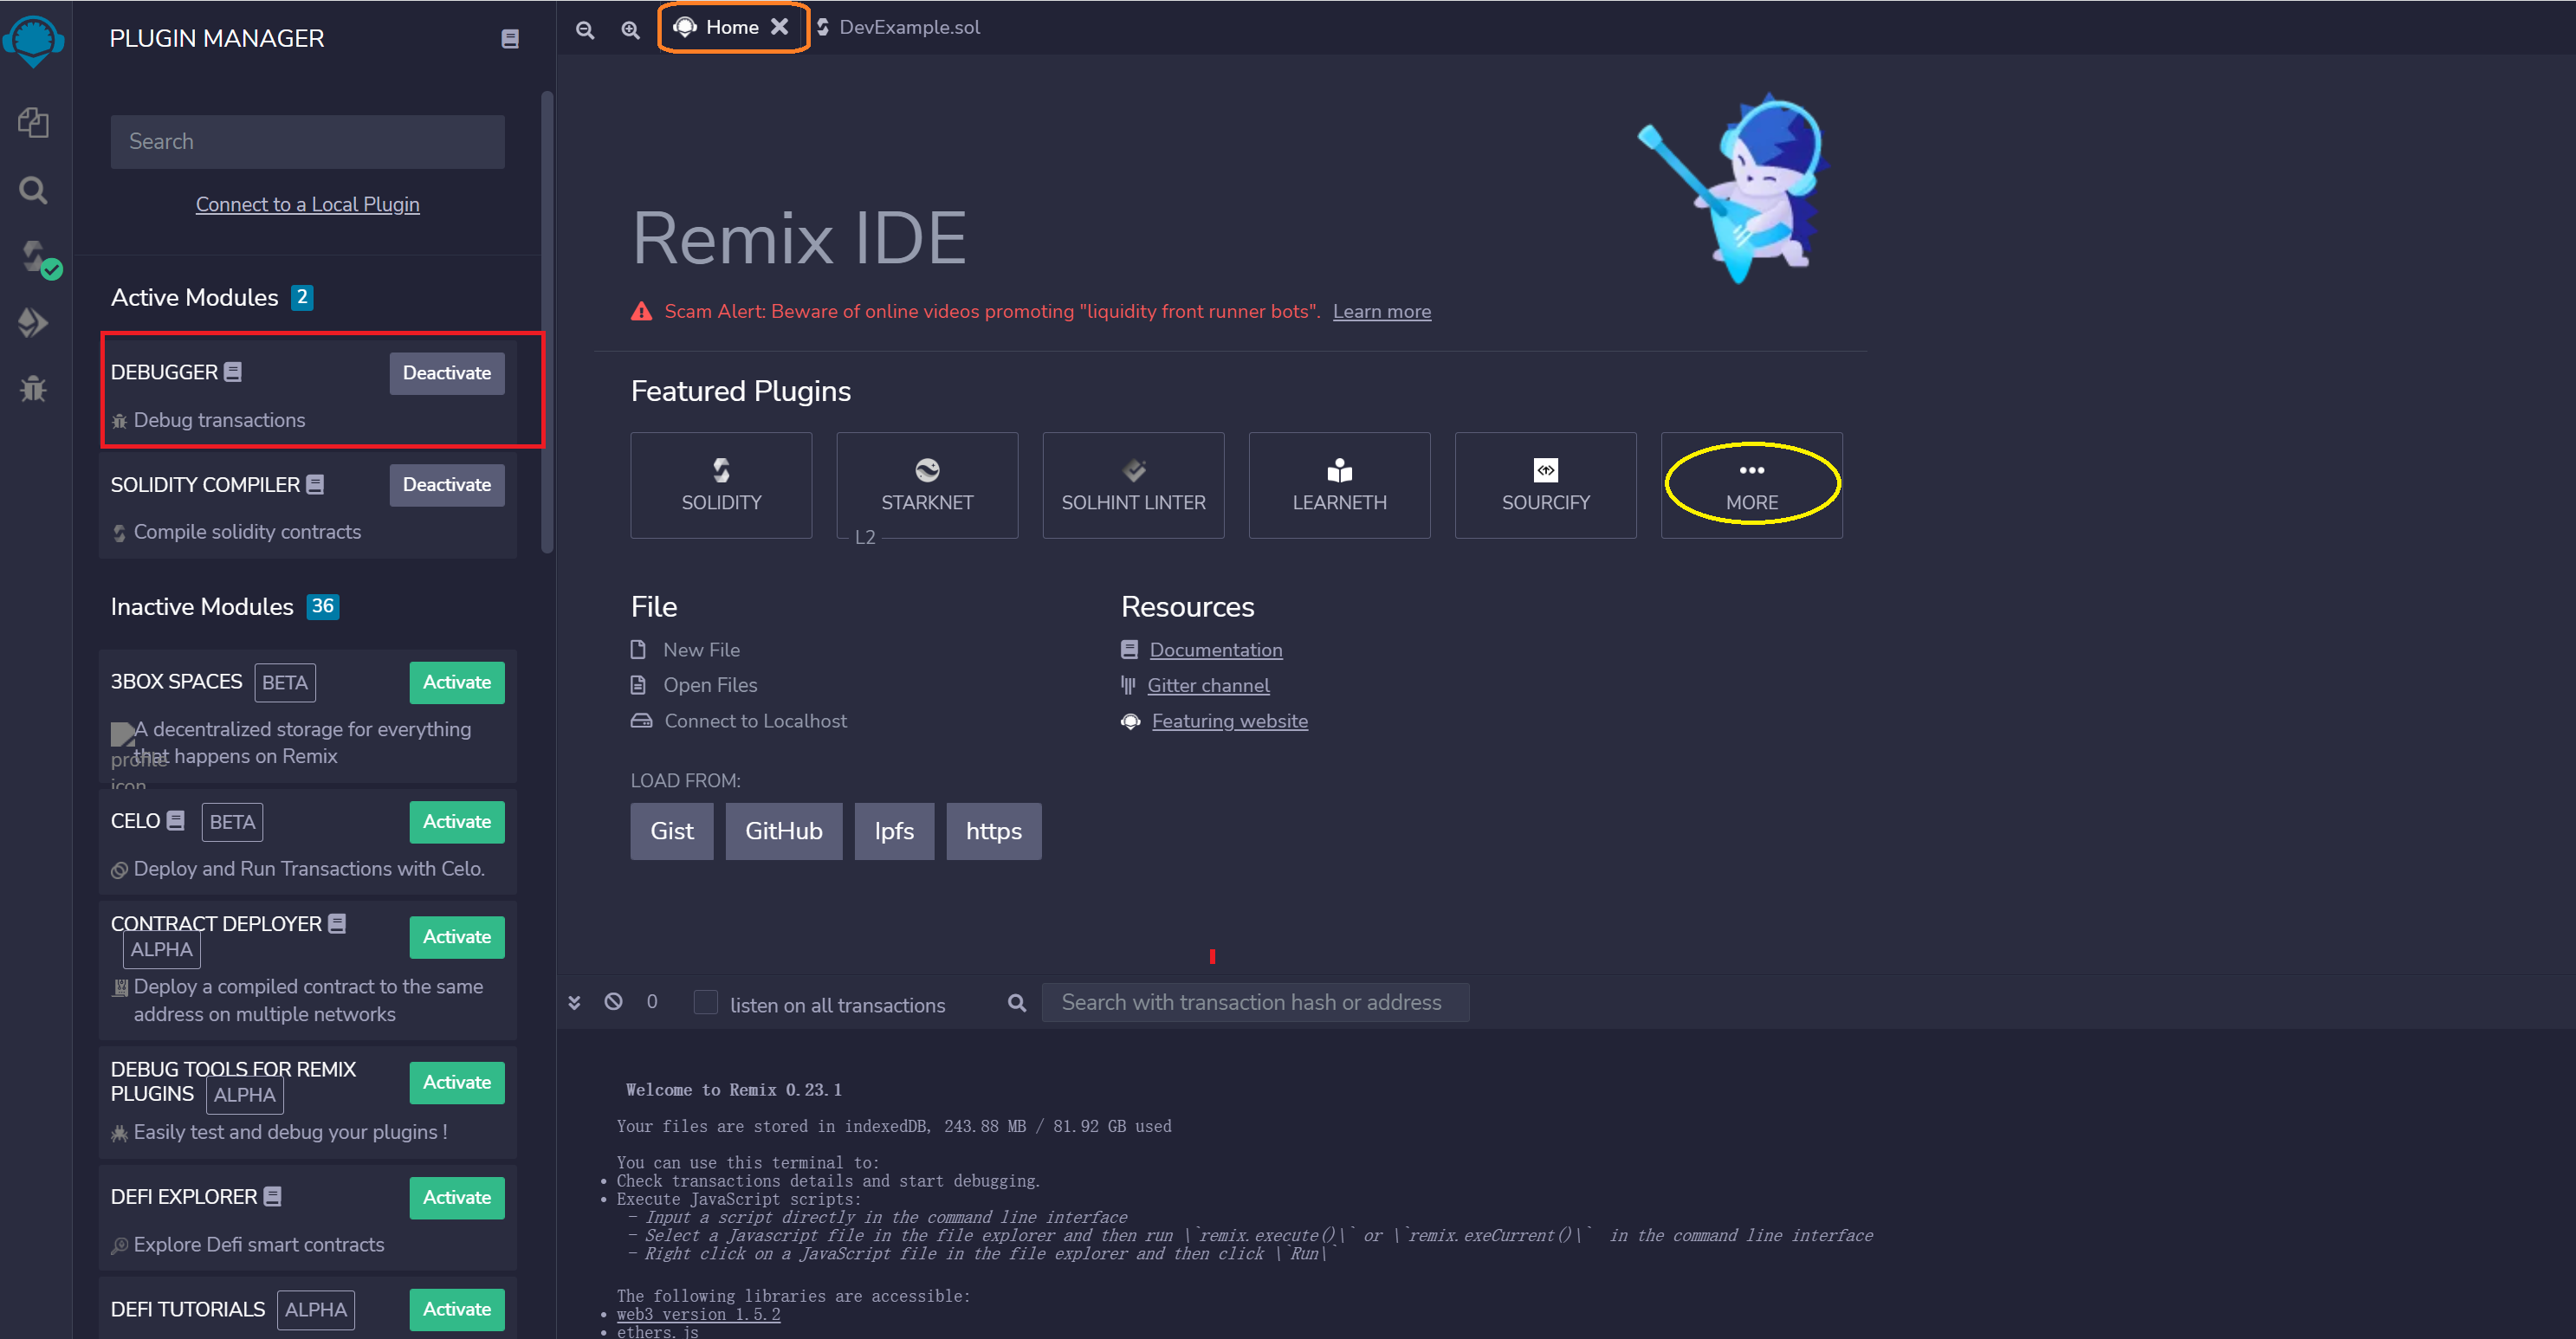Screen dimensions: 2576x1339
Task: Switch to the DevExample.sol tab
Action: (x=897, y=27)
